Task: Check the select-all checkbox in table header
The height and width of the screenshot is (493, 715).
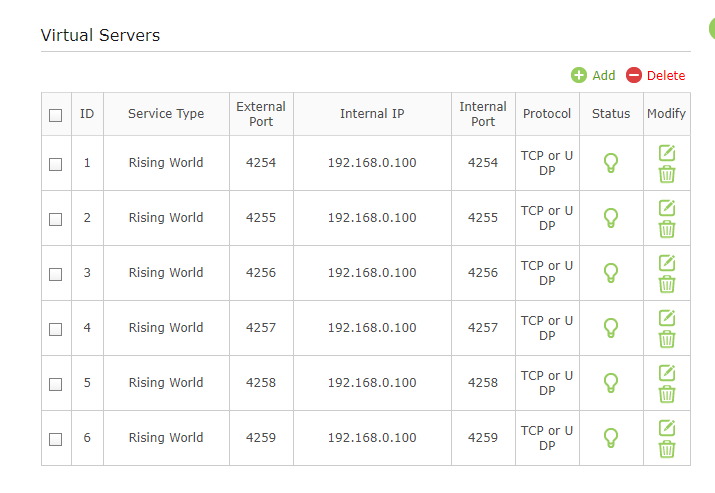Action: (x=56, y=115)
